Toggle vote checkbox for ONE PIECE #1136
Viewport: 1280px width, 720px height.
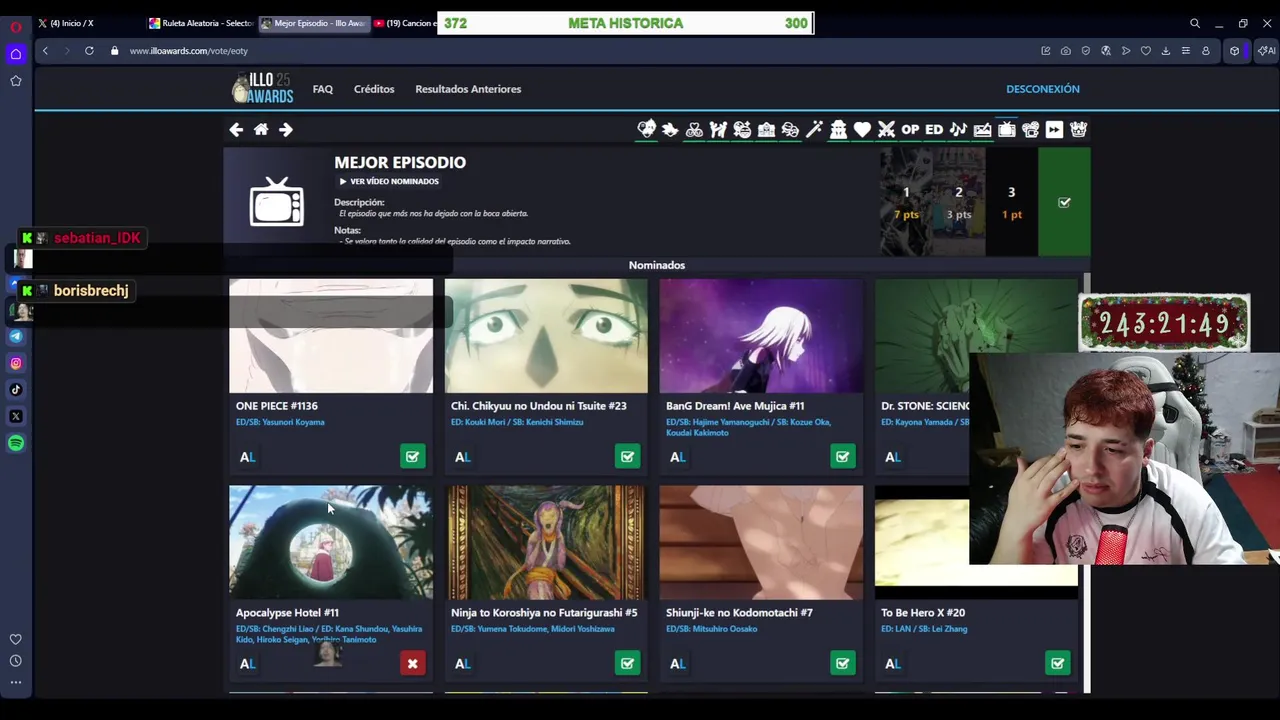412,457
